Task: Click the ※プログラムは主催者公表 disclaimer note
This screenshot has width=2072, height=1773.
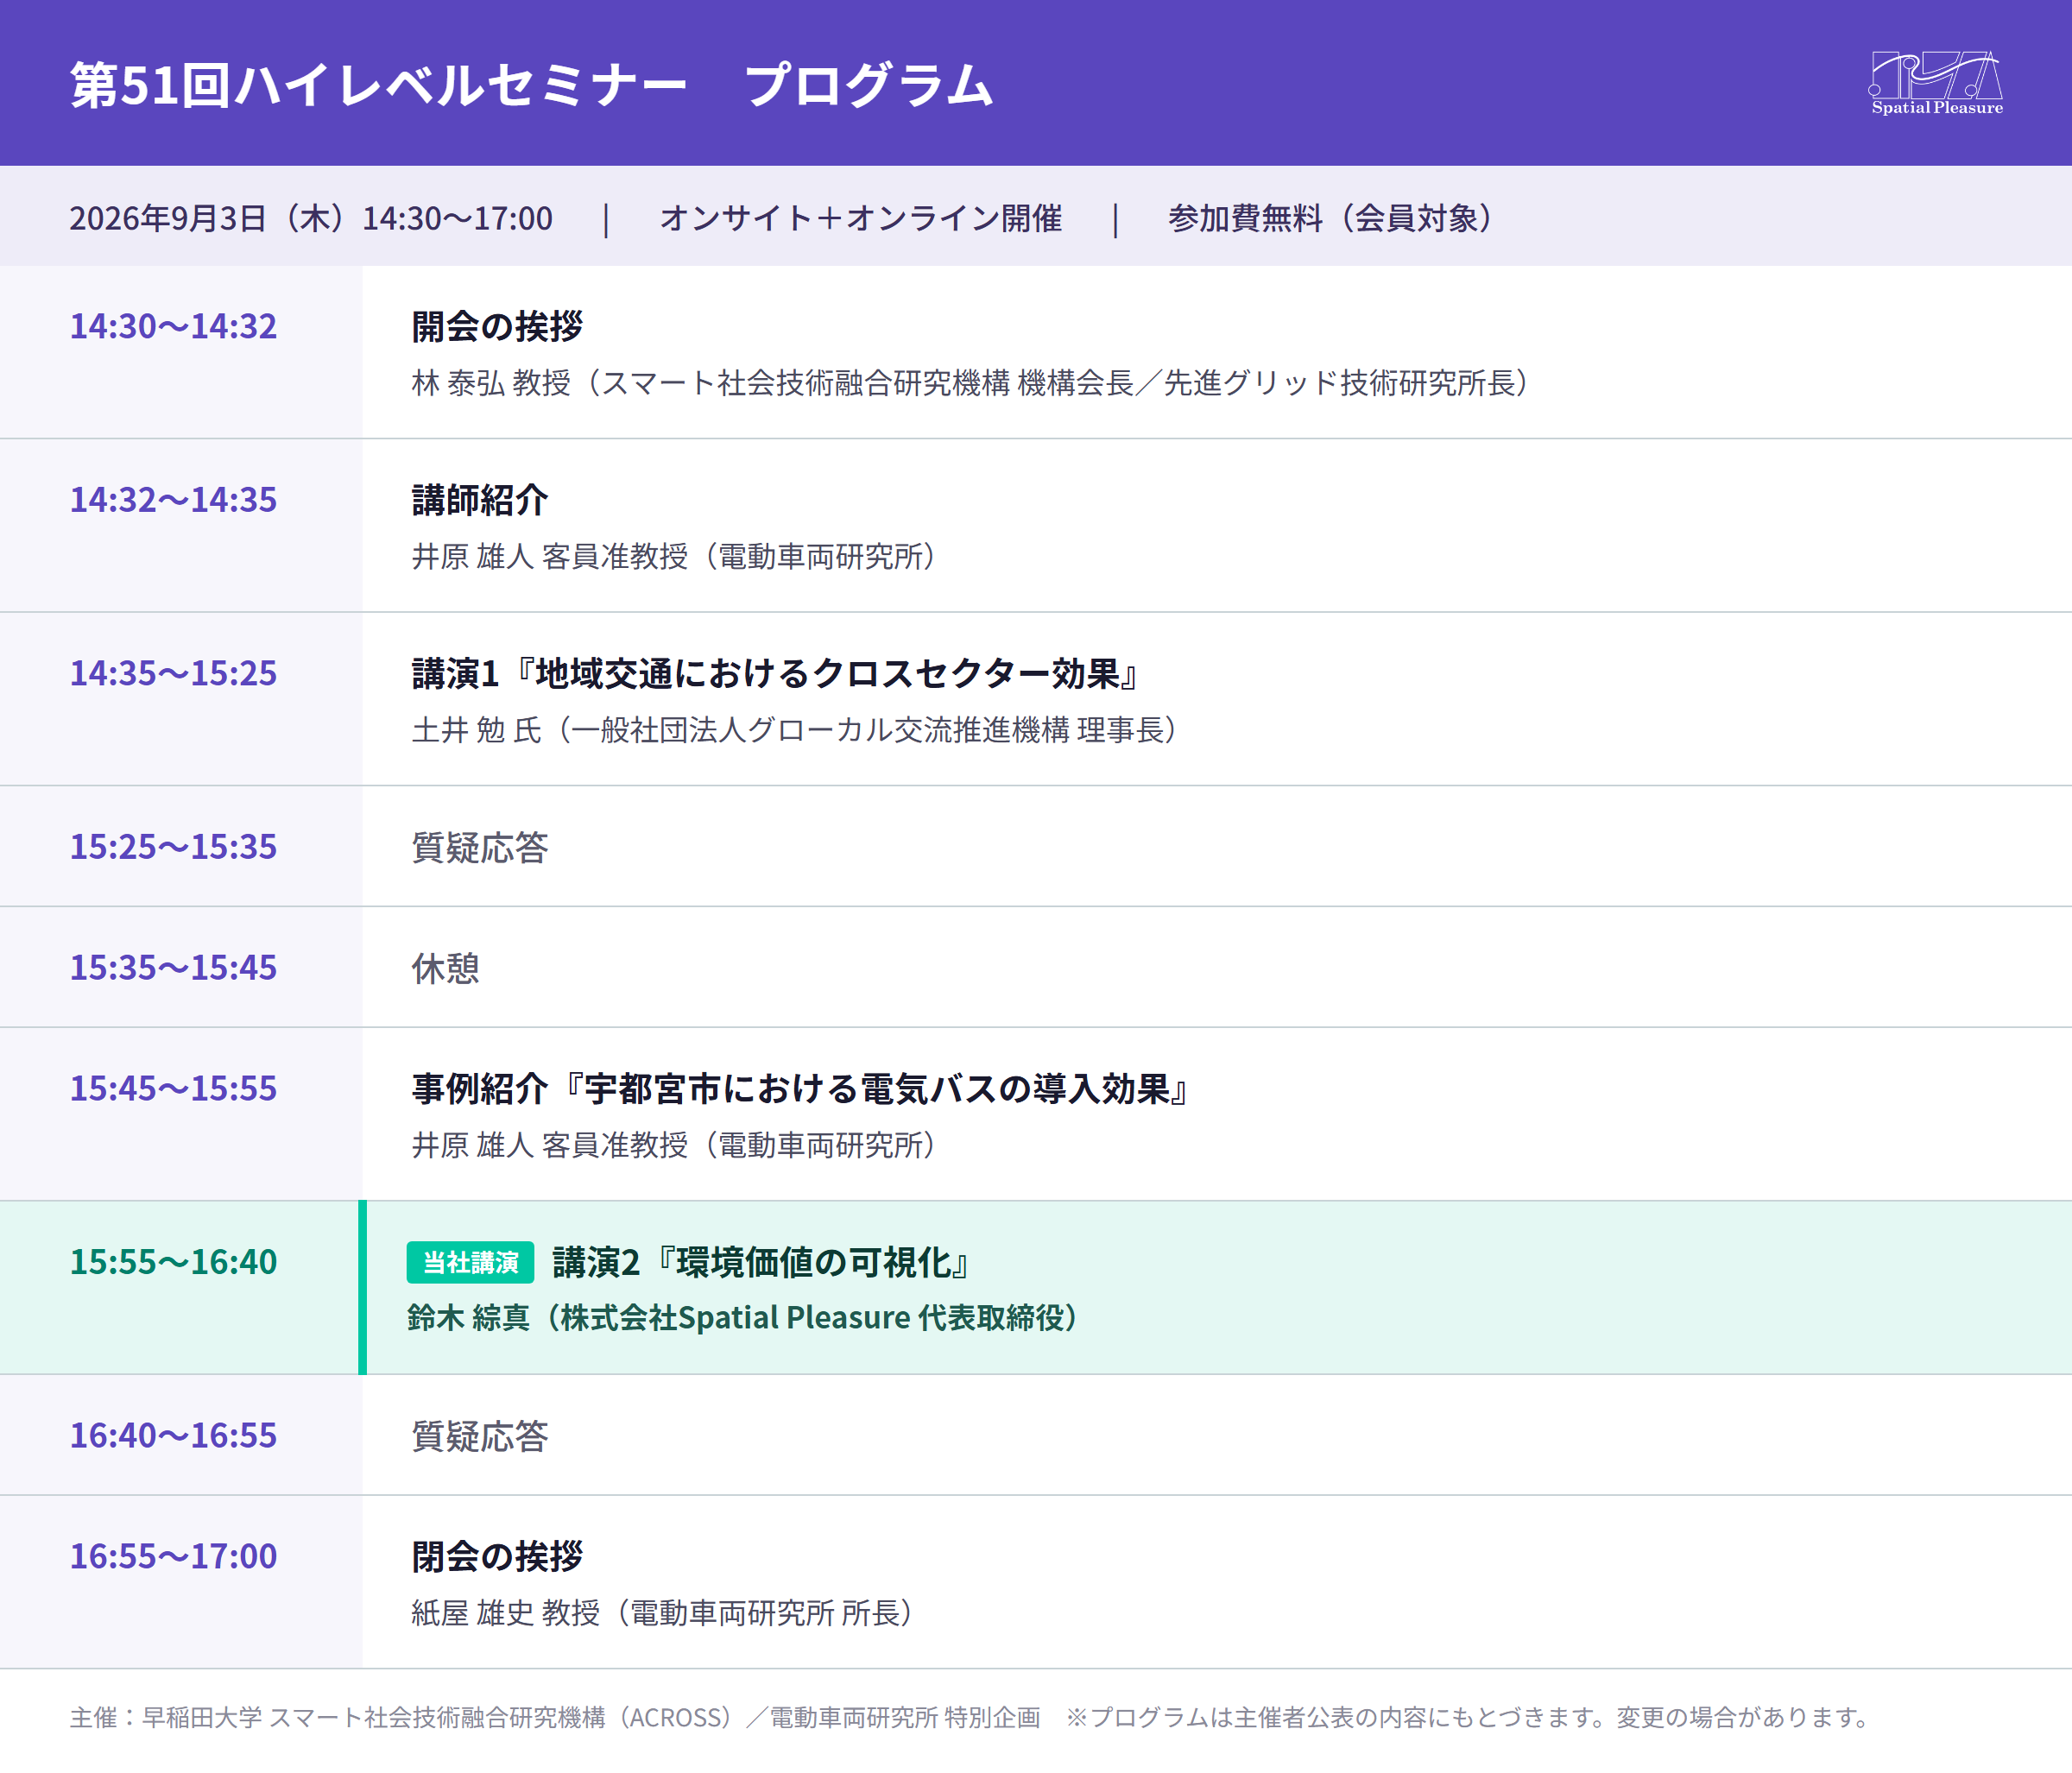Action: click(1467, 1717)
